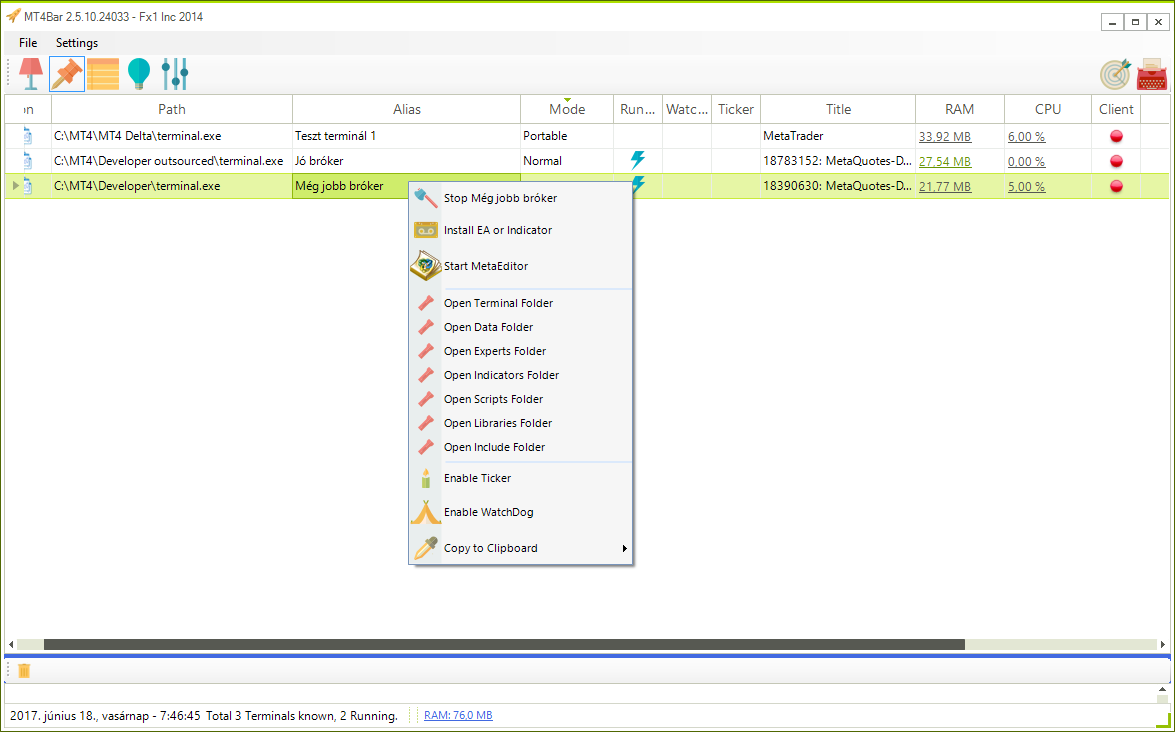Open the Settings menu
Screen dimensions: 1175x732
coord(76,43)
